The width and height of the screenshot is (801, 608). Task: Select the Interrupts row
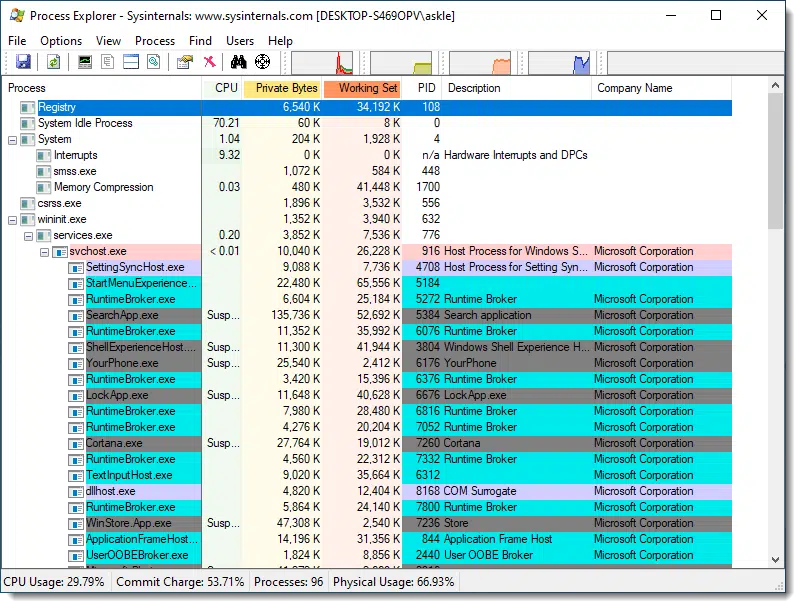coord(367,155)
